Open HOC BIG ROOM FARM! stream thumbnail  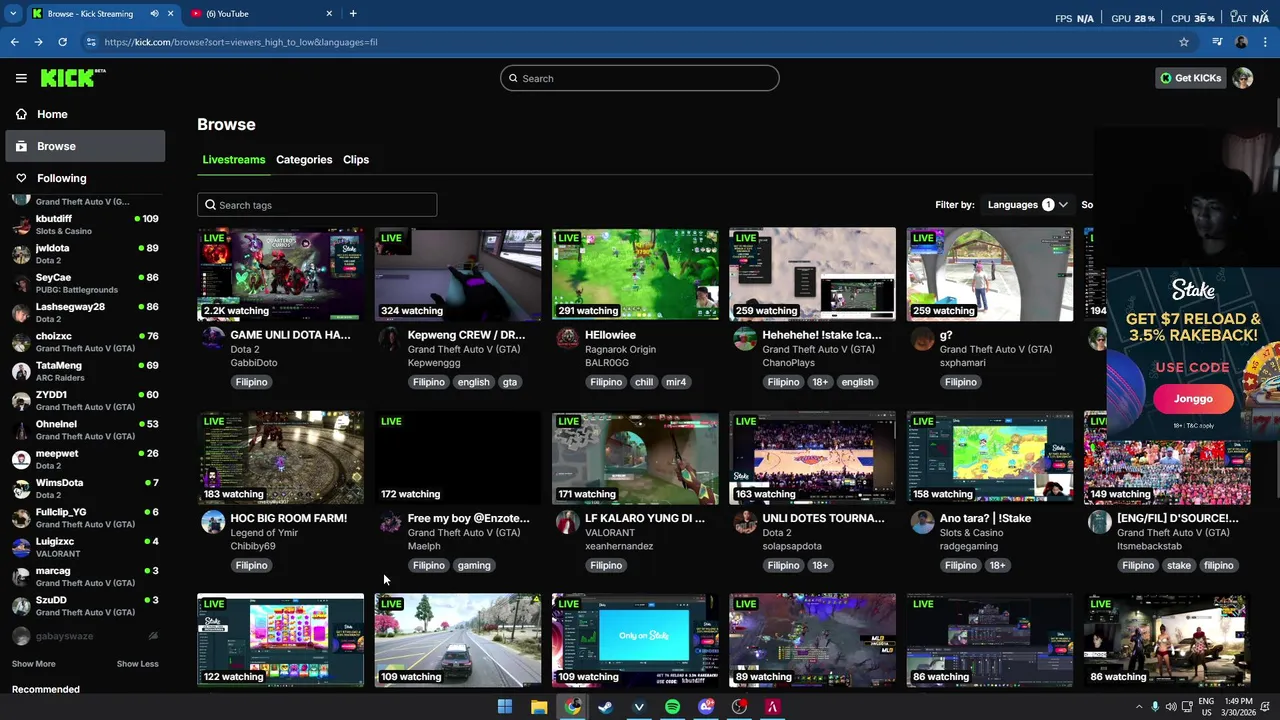281,458
